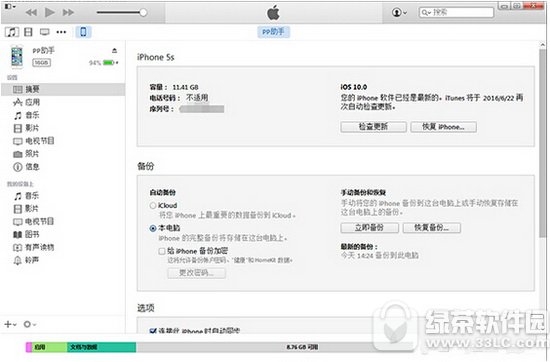Click the search input field

(x=456, y=12)
